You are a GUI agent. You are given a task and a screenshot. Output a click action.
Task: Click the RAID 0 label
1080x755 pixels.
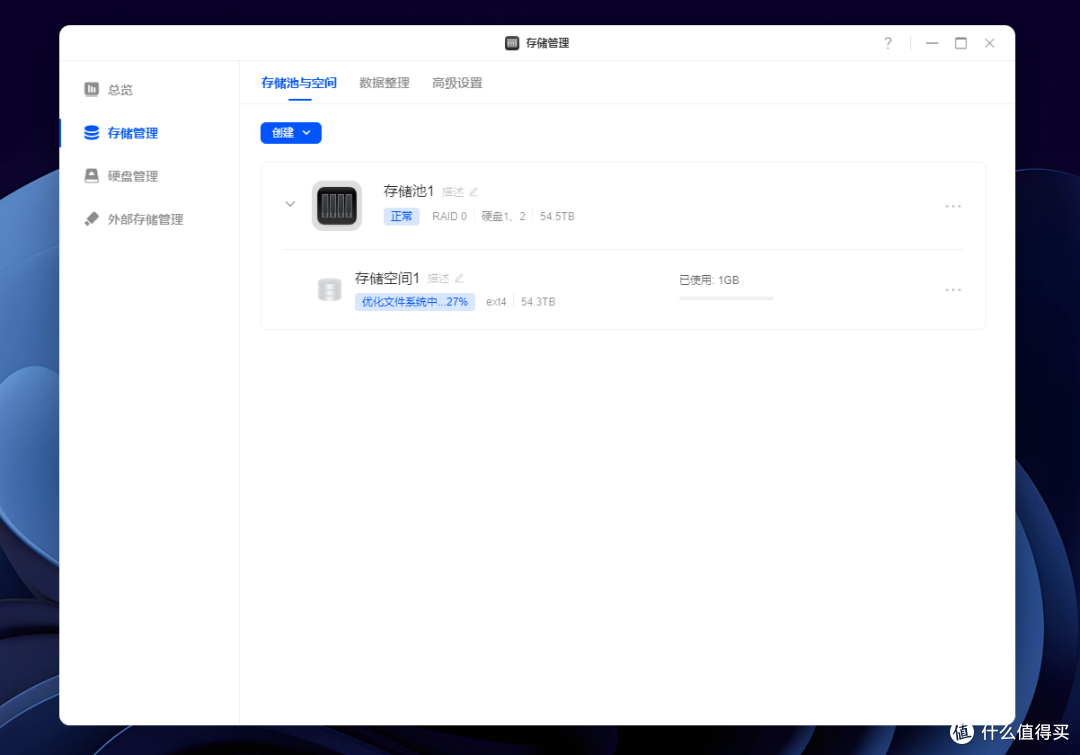coord(449,216)
